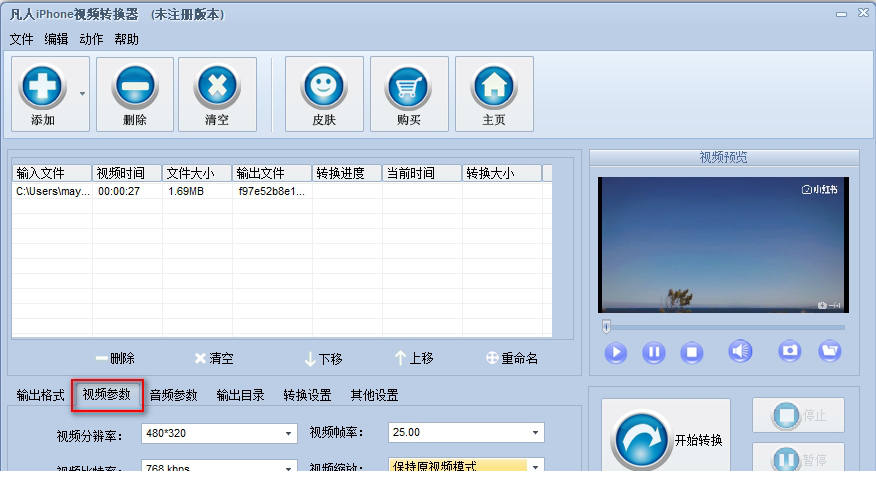Open the Home page (主页) house icon
This screenshot has height=489, width=876.
click(494, 87)
